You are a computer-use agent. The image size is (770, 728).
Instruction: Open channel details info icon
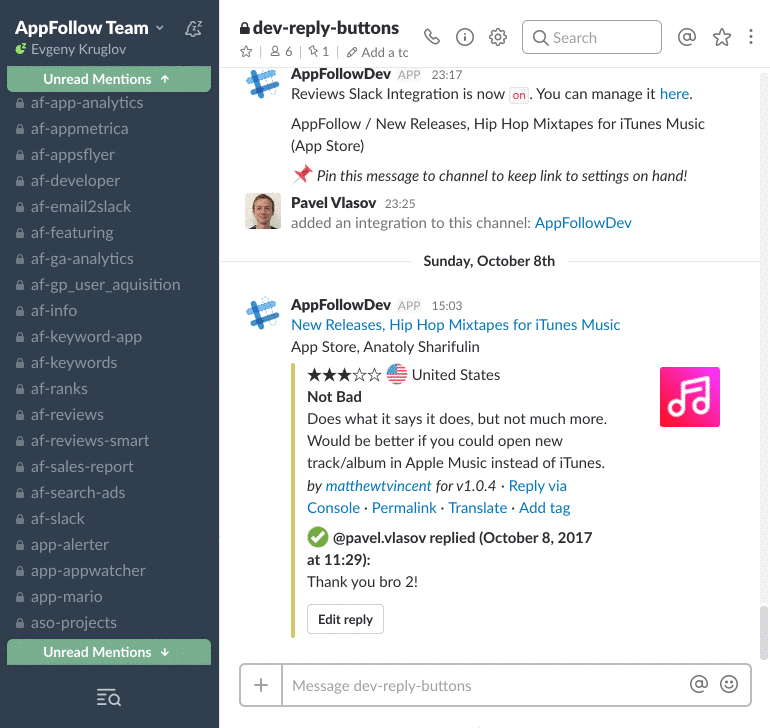[465, 37]
